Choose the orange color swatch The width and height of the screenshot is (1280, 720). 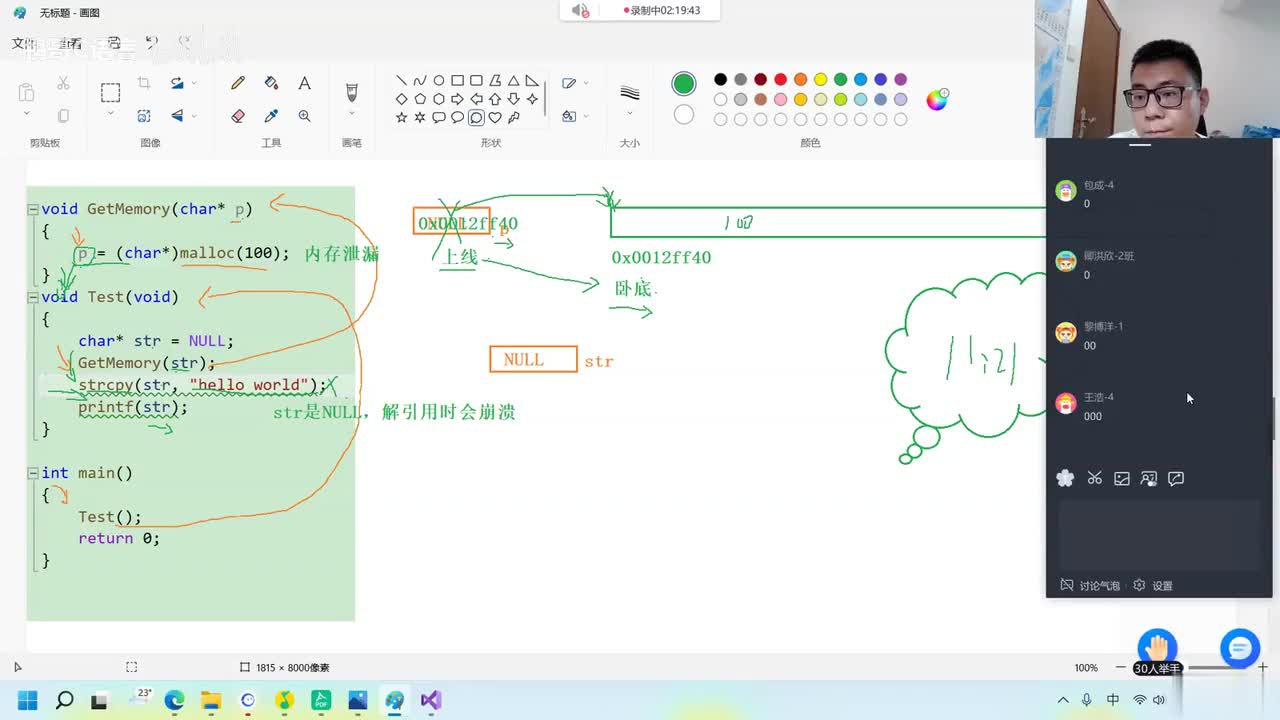800,80
